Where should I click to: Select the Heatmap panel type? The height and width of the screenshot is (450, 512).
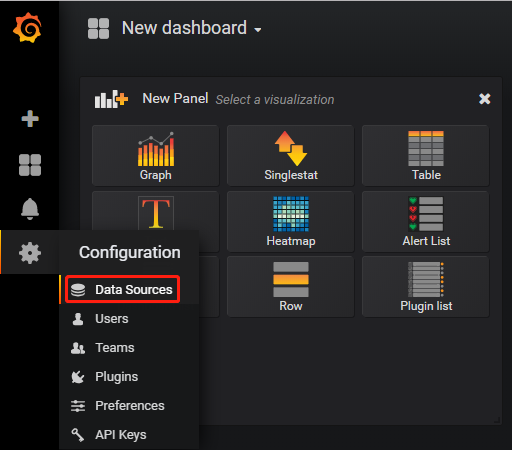point(291,221)
